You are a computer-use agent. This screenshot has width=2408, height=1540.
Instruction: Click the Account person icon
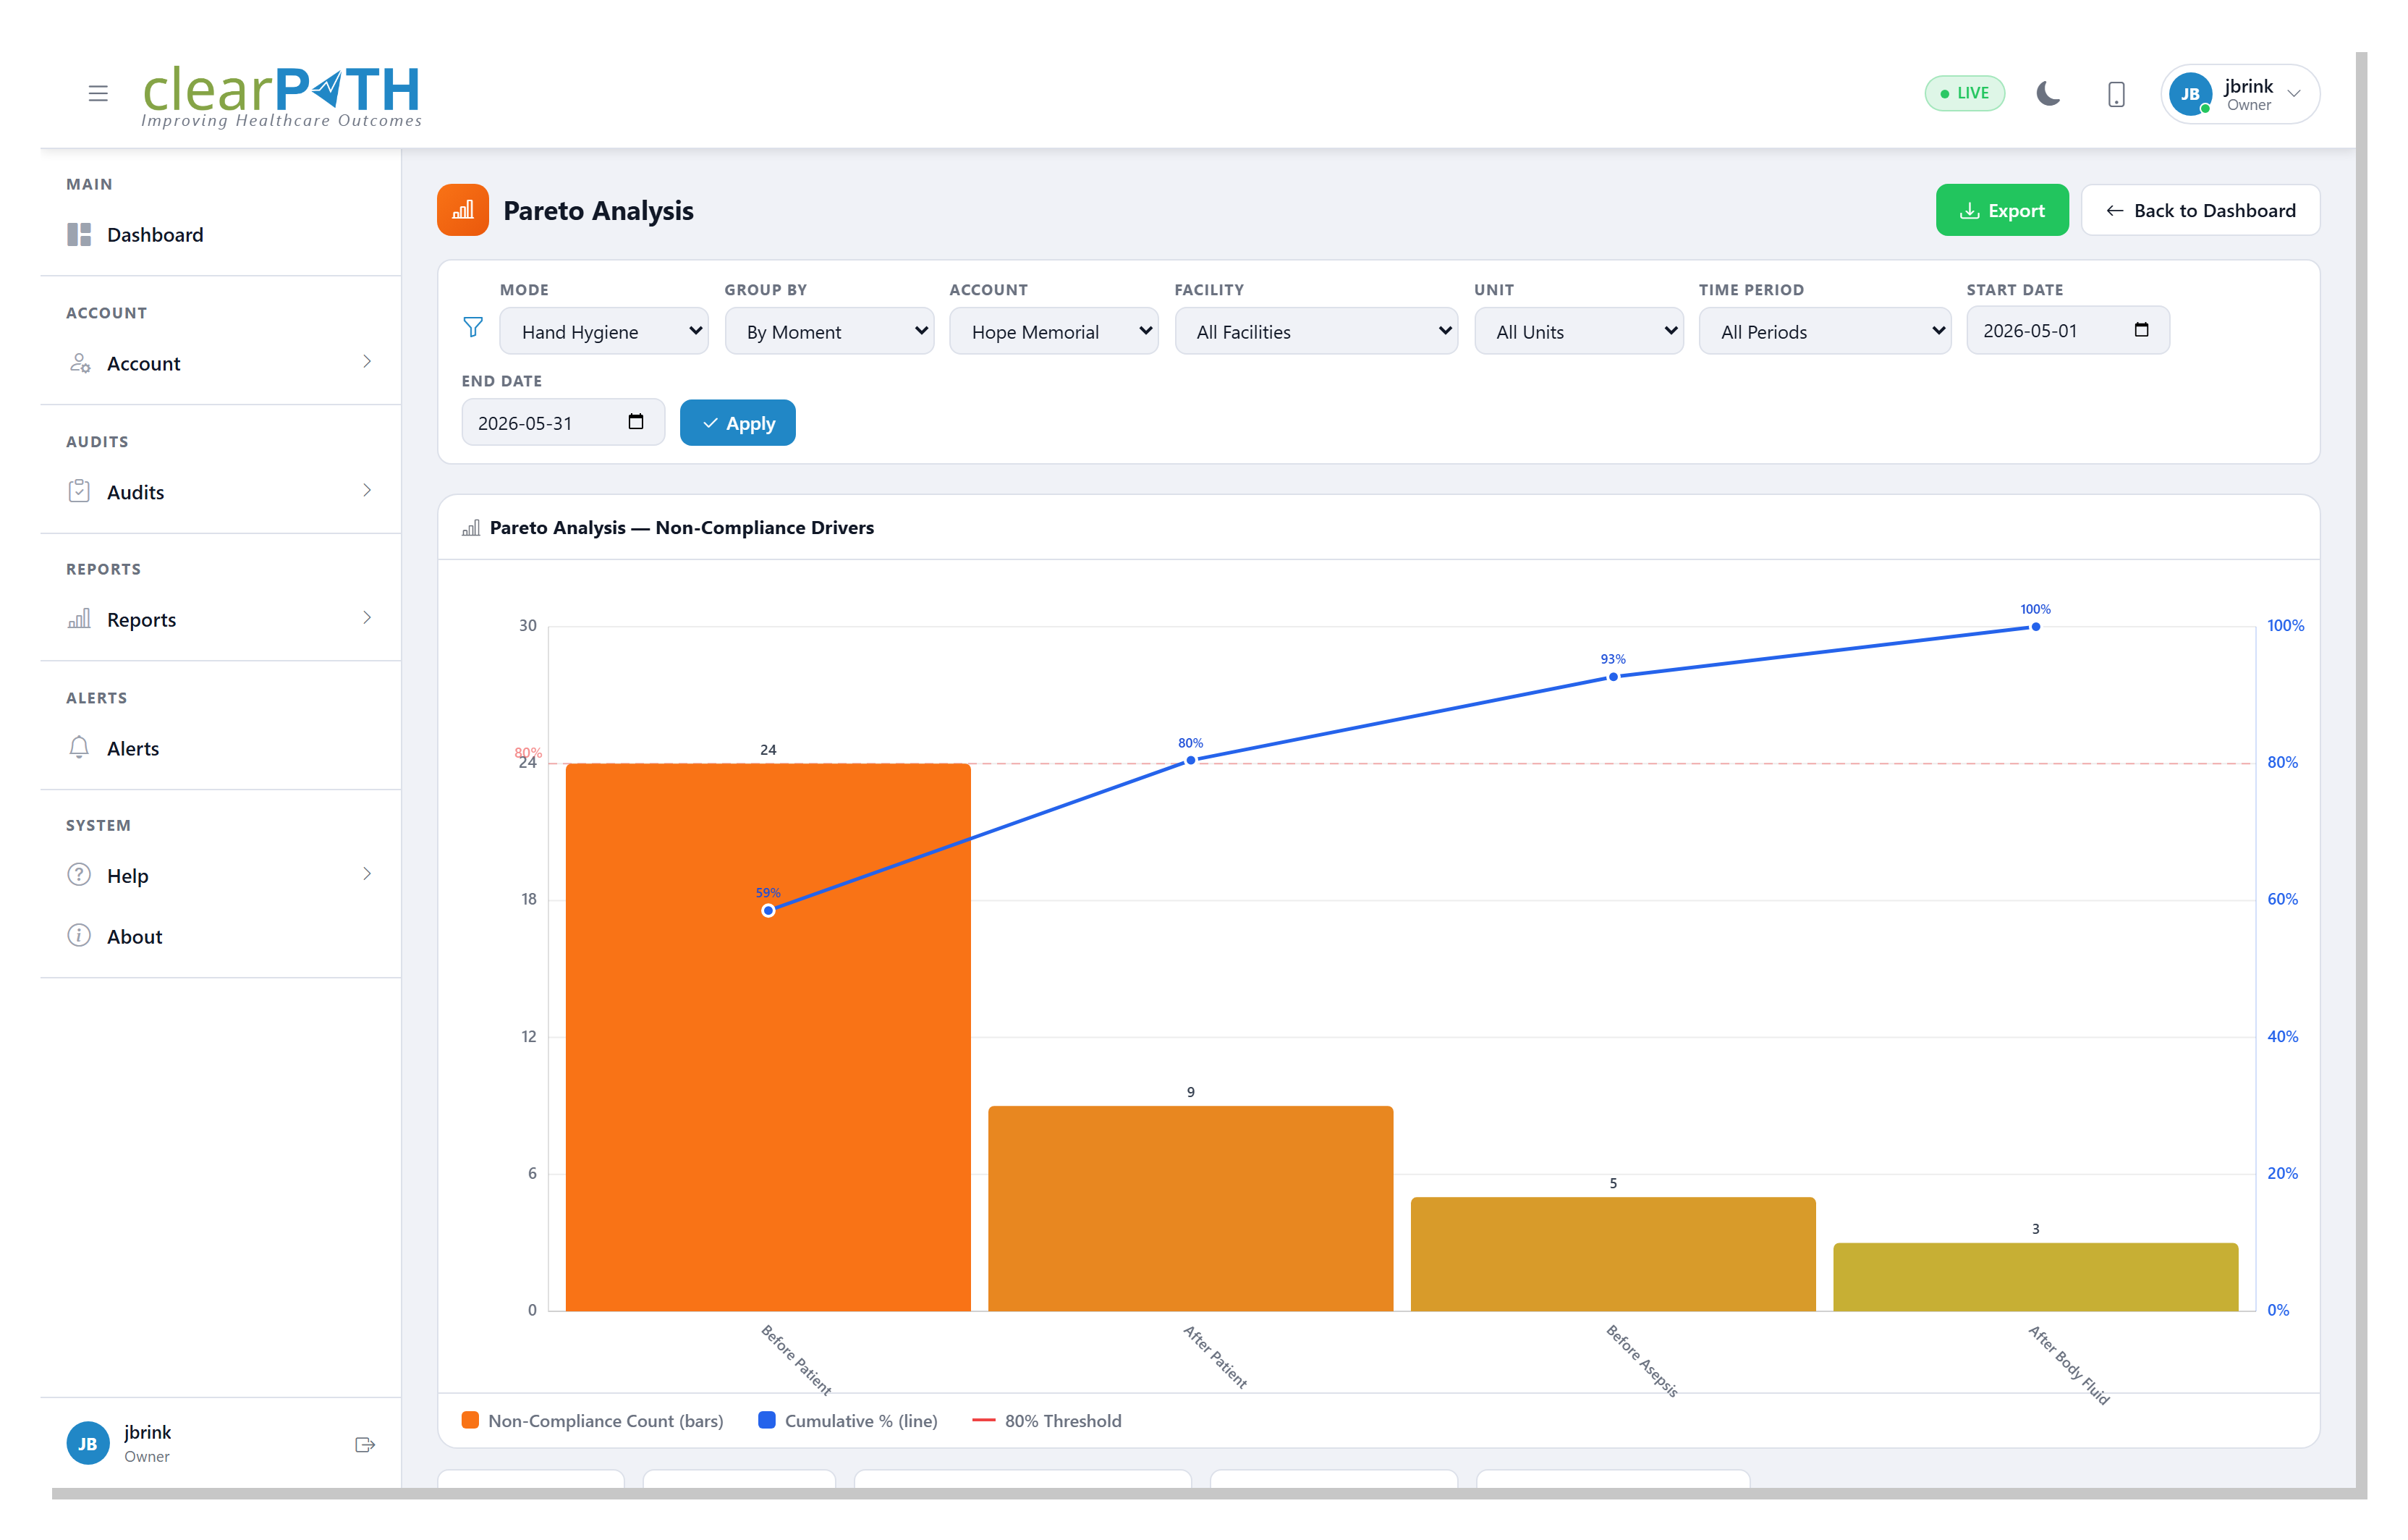point(80,363)
